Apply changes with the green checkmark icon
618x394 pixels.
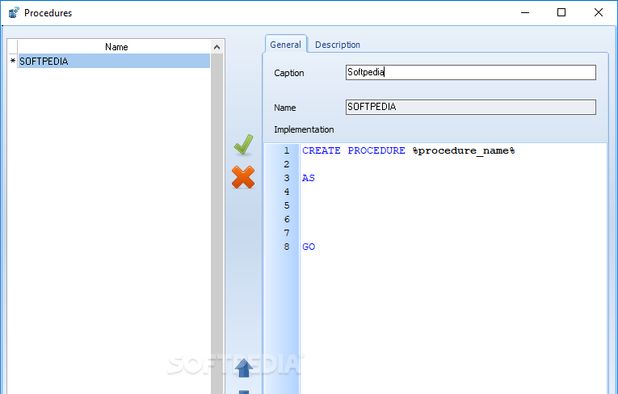(243, 144)
